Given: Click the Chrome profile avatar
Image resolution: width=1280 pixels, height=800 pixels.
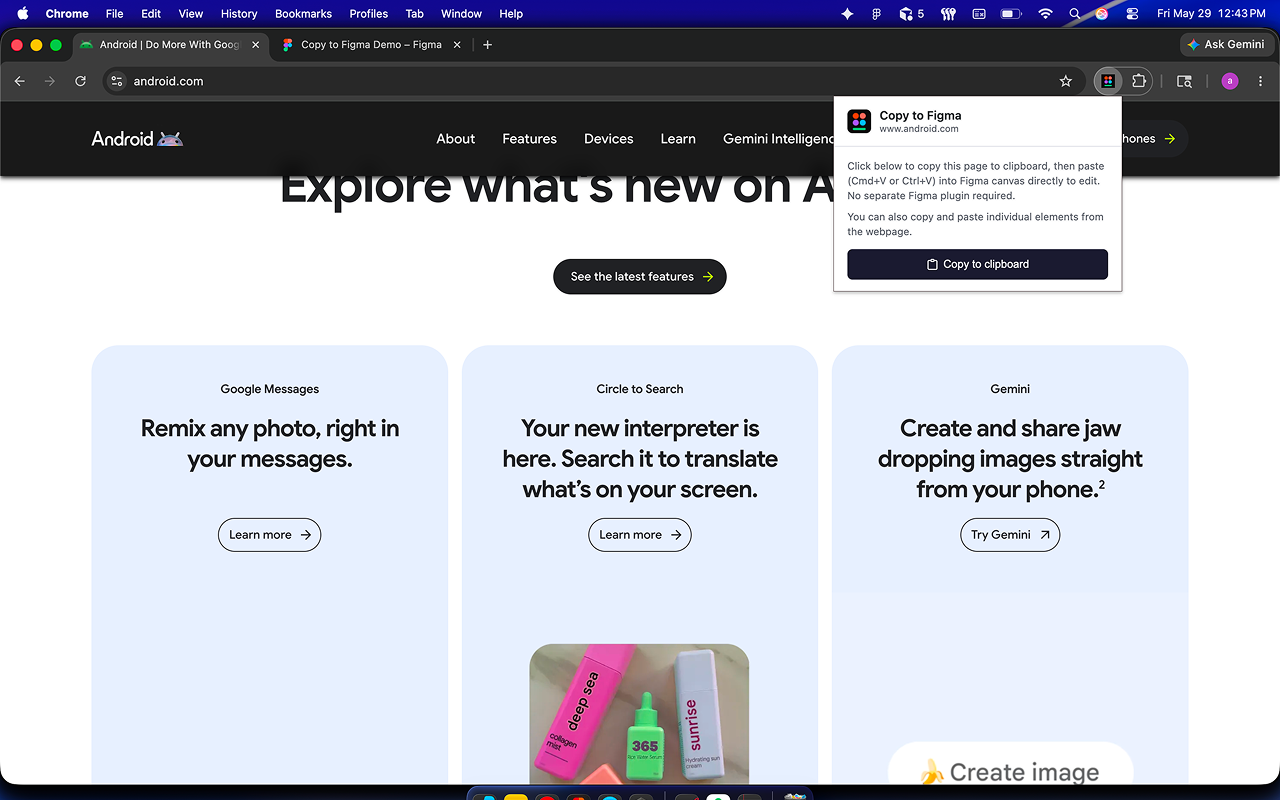Looking at the screenshot, I should click(1230, 81).
